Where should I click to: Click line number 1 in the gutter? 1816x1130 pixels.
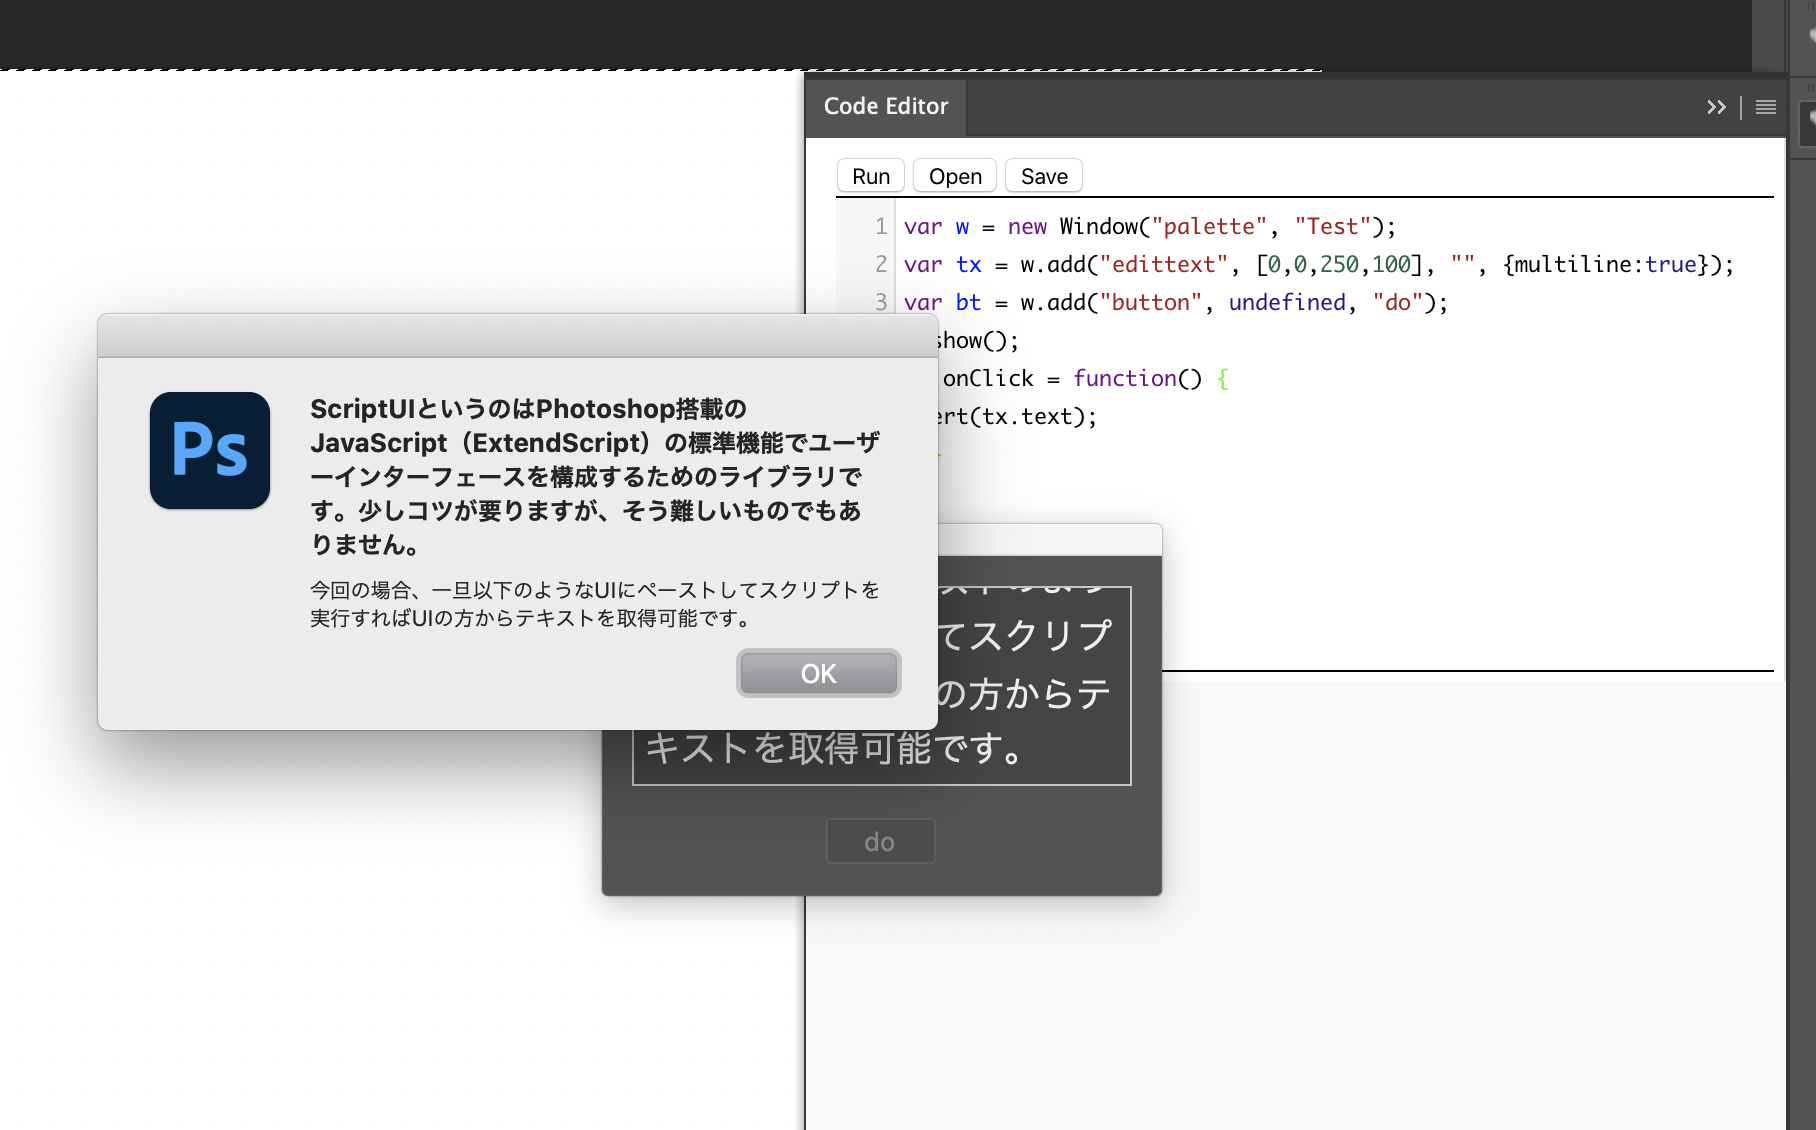pyautogui.click(x=881, y=227)
